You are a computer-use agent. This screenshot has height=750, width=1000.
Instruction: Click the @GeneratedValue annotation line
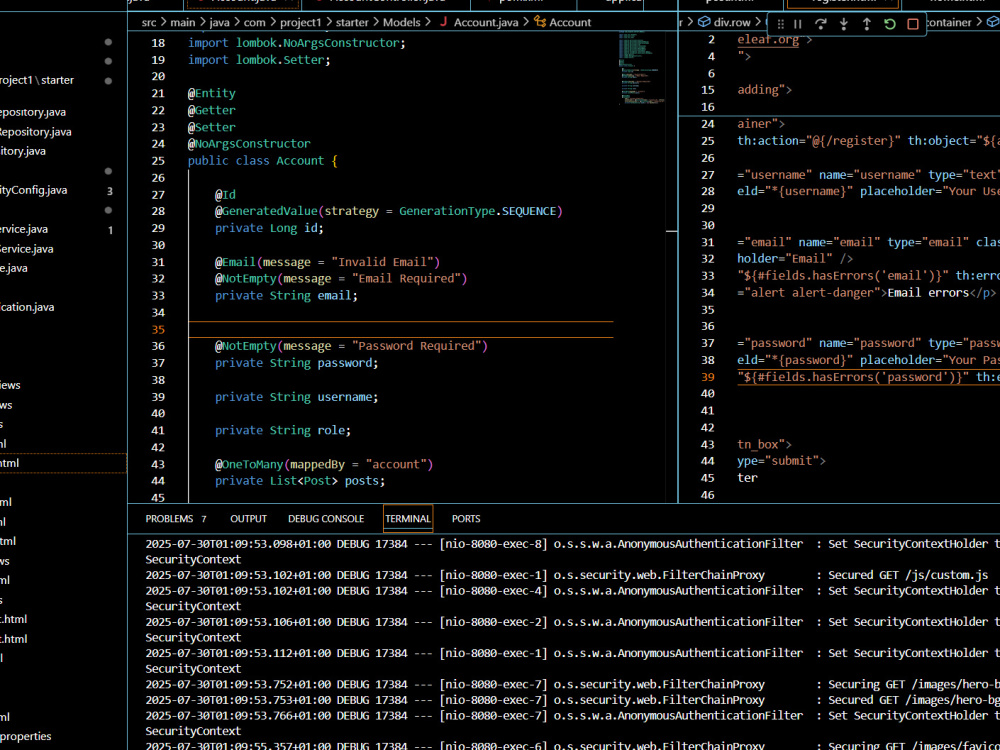click(388, 211)
